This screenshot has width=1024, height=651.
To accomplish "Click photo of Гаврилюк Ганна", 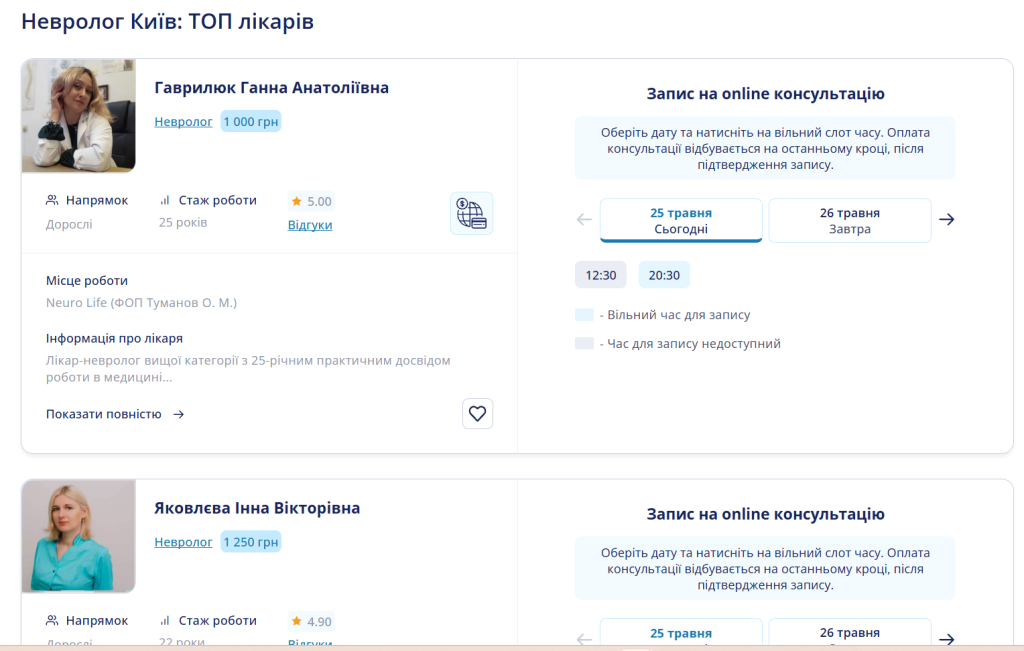I will point(79,116).
